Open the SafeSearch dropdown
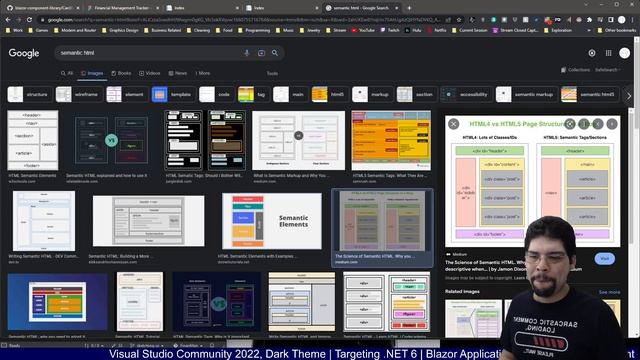This screenshot has width=640, height=360. point(608,70)
